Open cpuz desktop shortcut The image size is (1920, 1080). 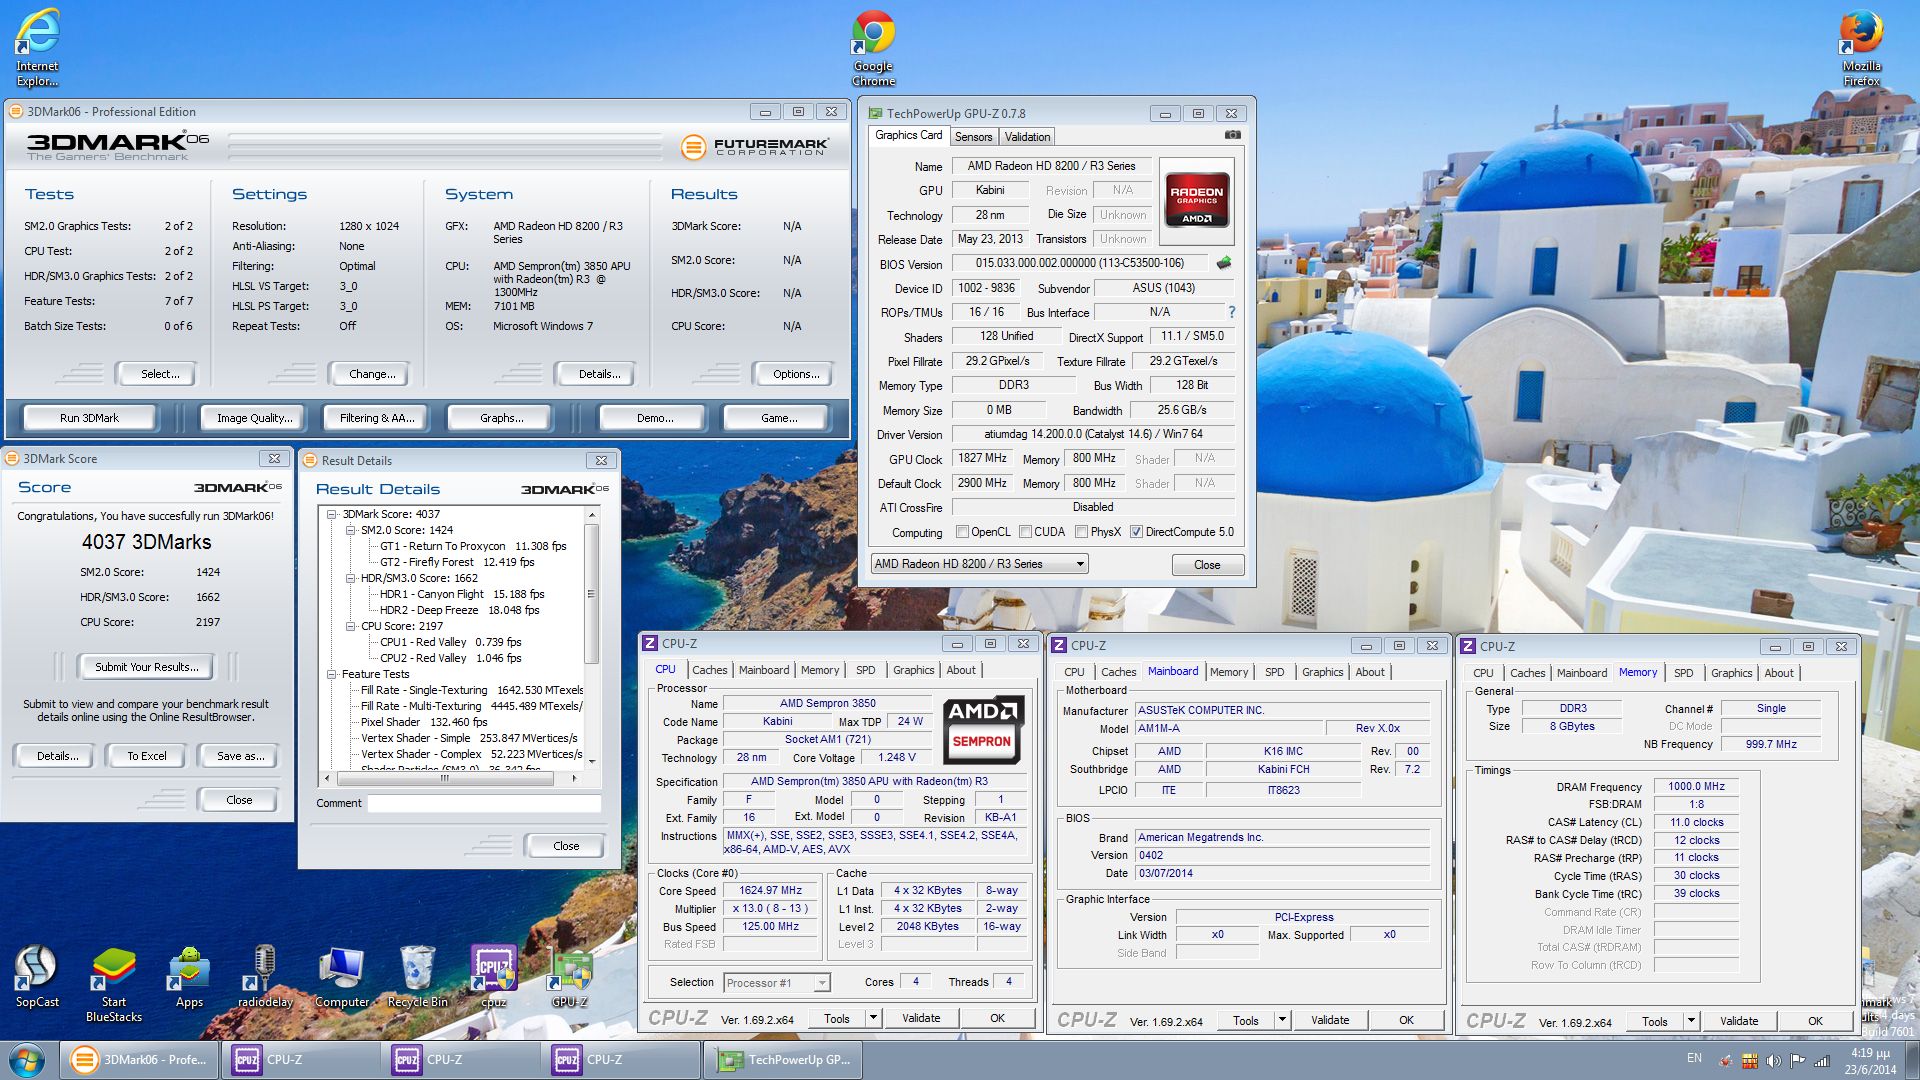pos(494,977)
